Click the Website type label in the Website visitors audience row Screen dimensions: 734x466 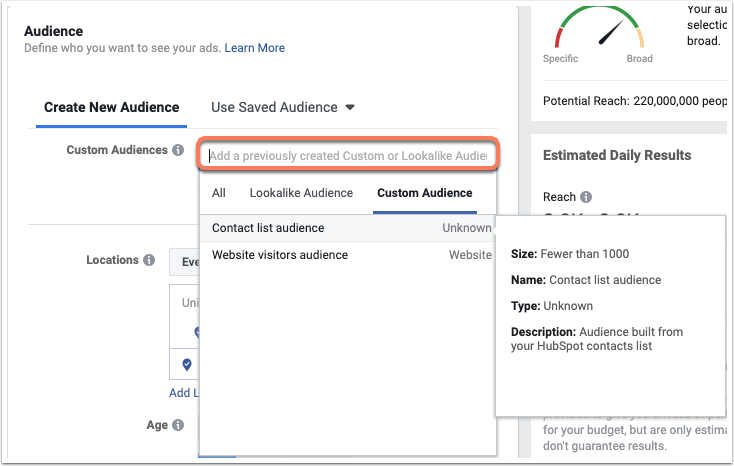(x=470, y=255)
